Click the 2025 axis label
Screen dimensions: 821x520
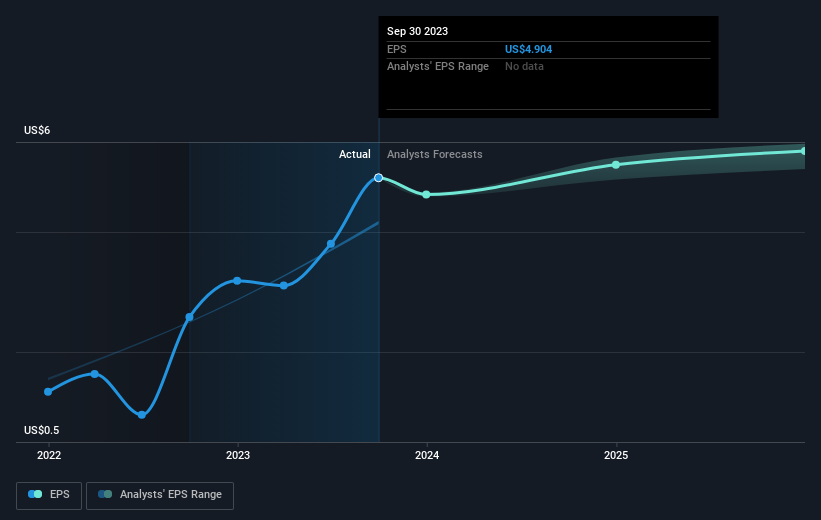pyautogui.click(x=616, y=456)
